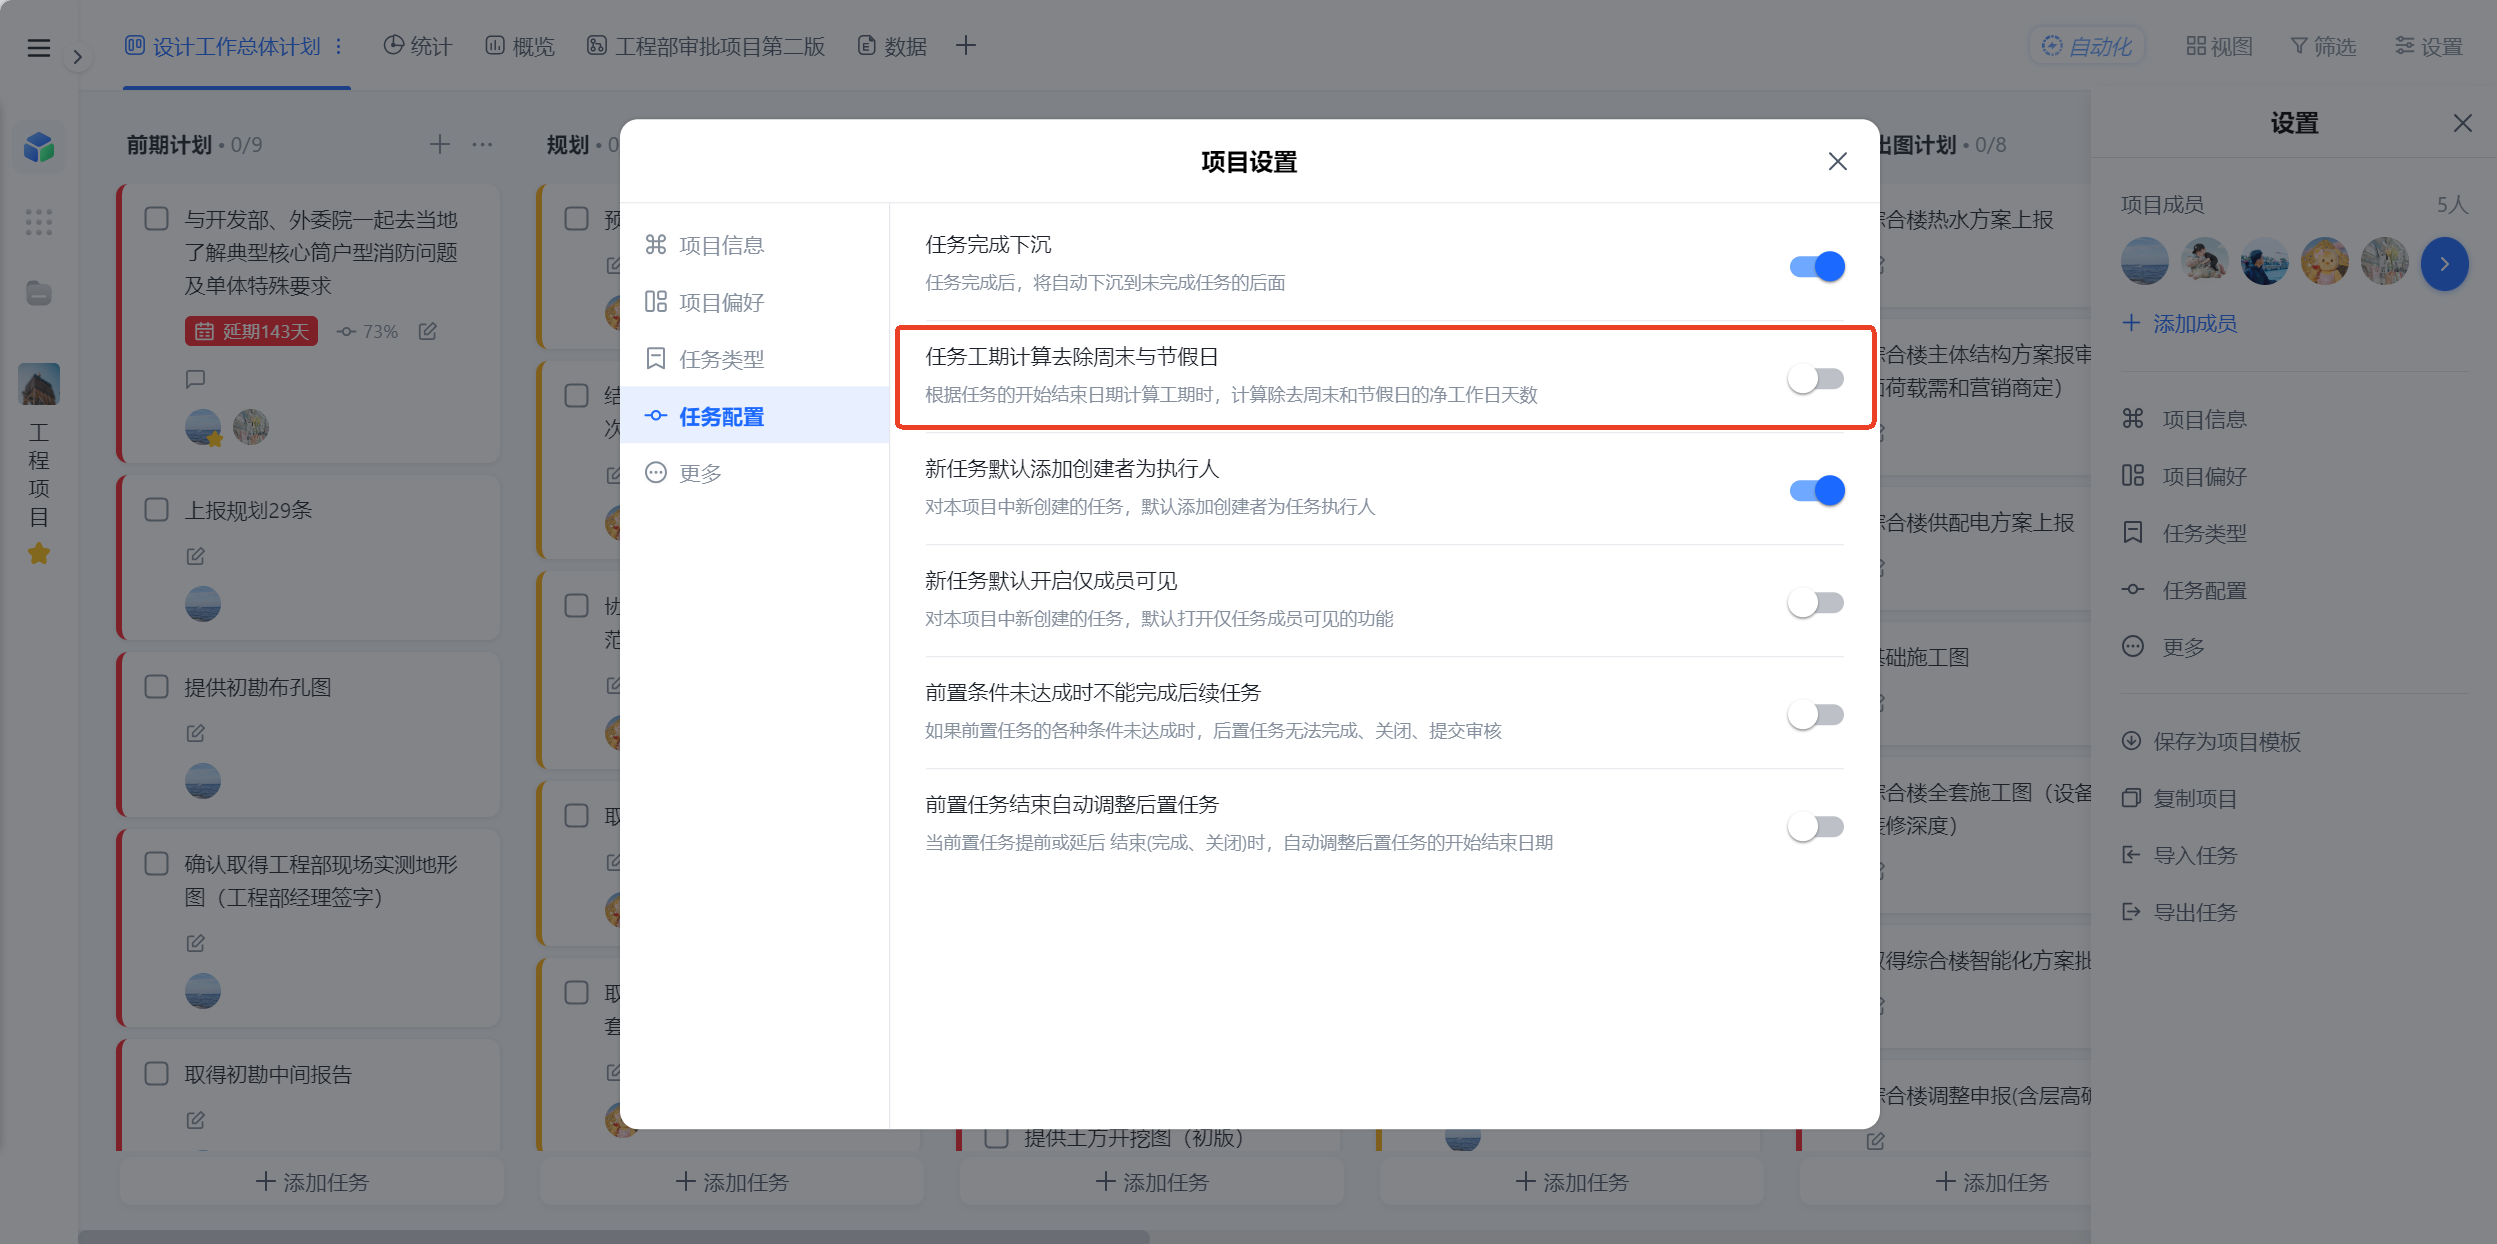Check the 取得初勘中间报告 task checkbox
This screenshot has height=1244, width=2497.
[157, 1073]
